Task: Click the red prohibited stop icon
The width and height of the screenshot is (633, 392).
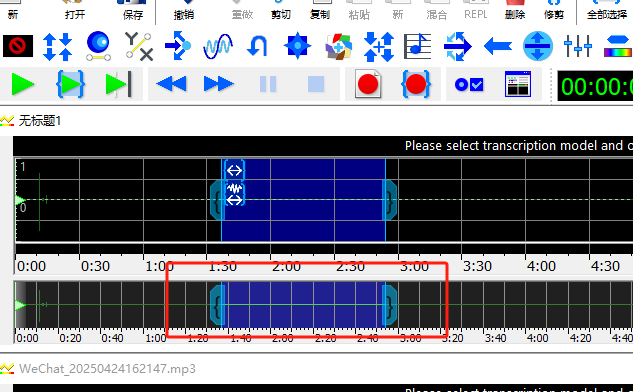Action: [17, 46]
